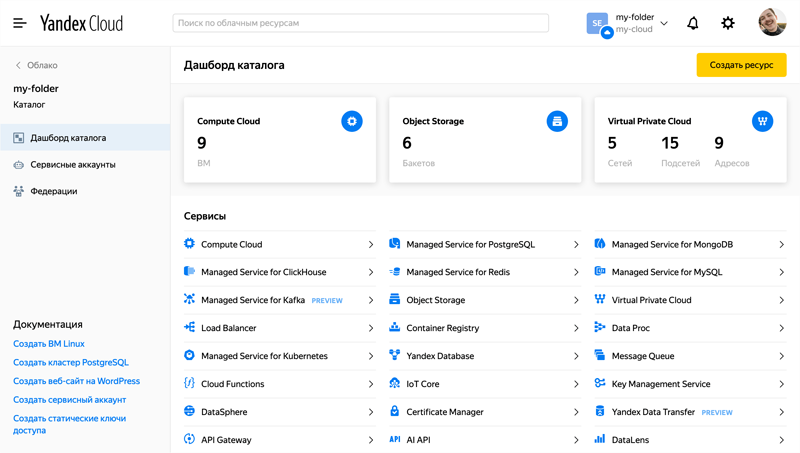Image resolution: width=800 pixels, height=453 pixels.
Task: Click the AI API icon
Action: (x=394, y=439)
